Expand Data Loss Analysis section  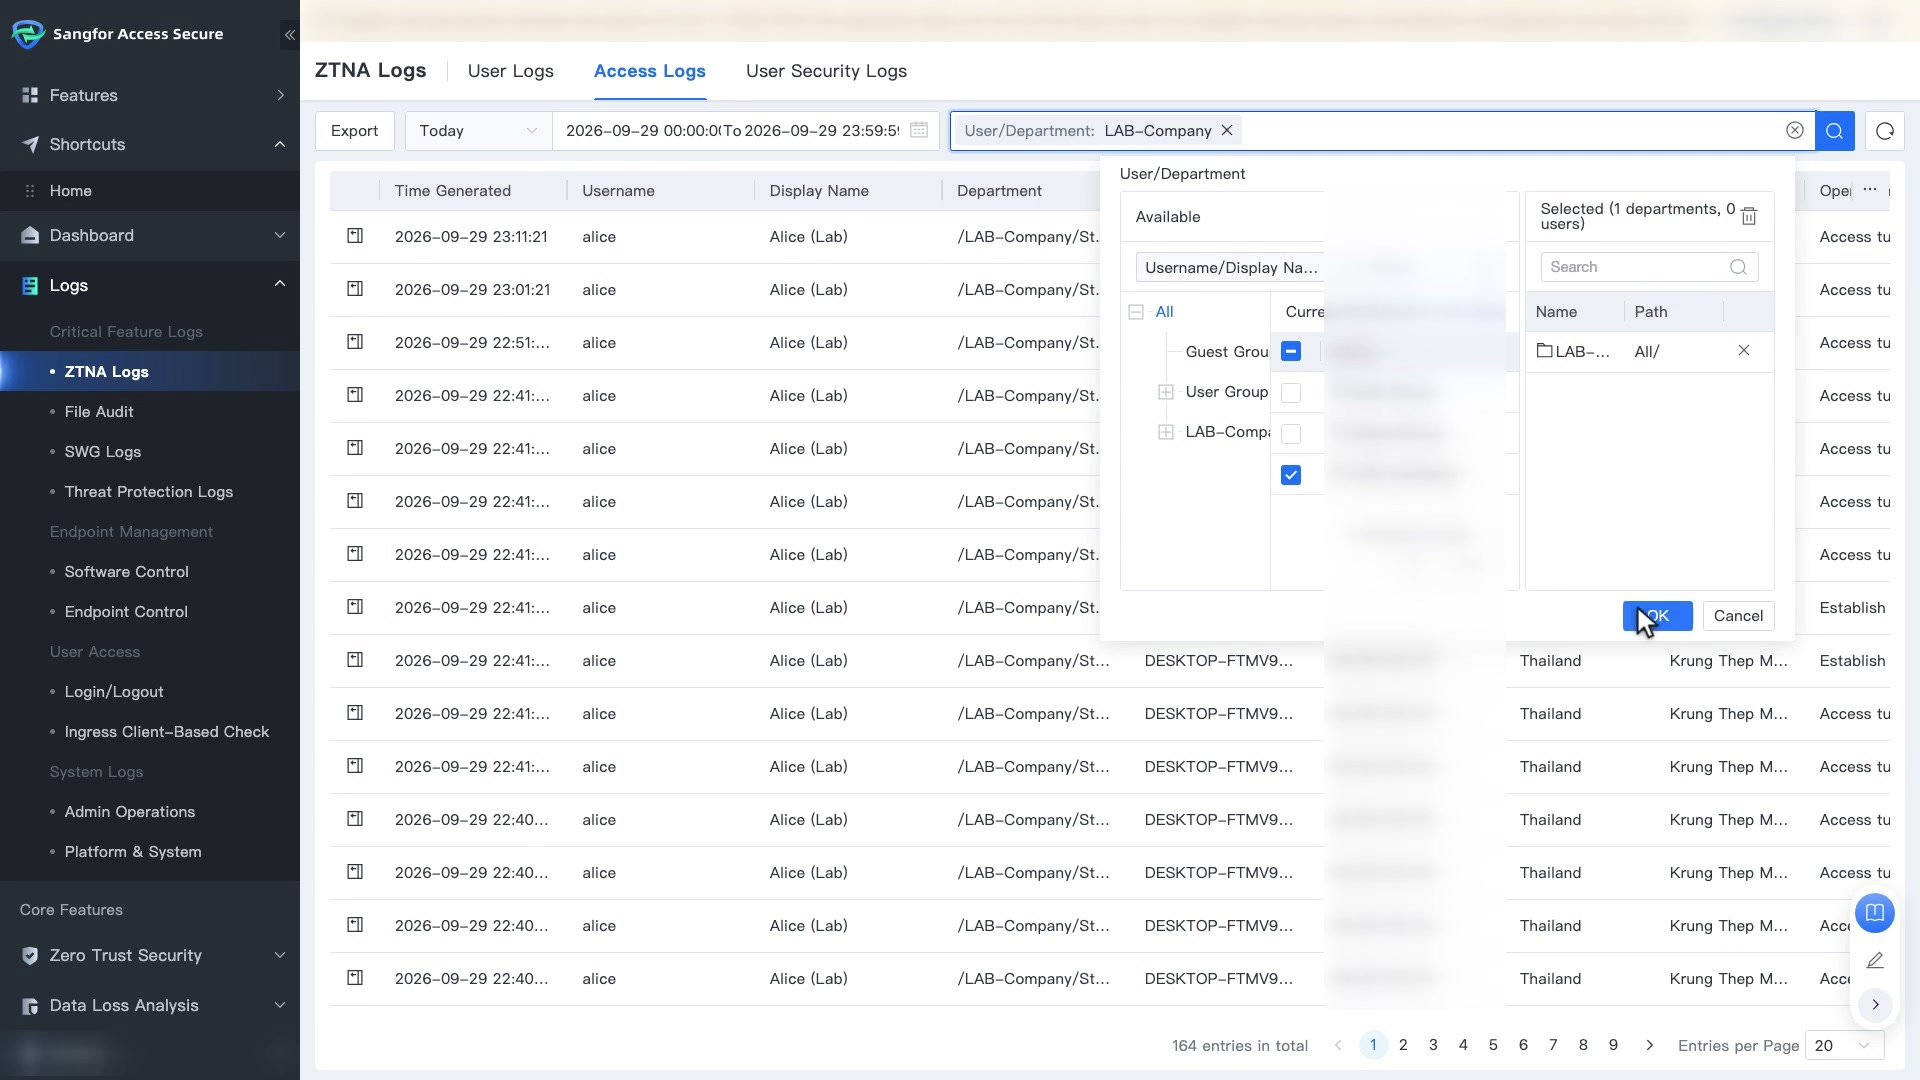point(280,1005)
